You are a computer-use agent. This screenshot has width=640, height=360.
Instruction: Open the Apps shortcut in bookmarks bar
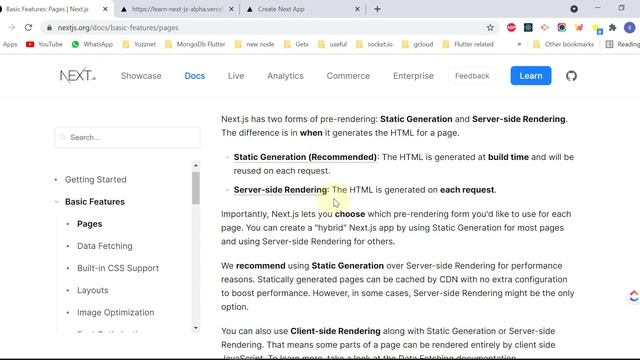coord(10,44)
